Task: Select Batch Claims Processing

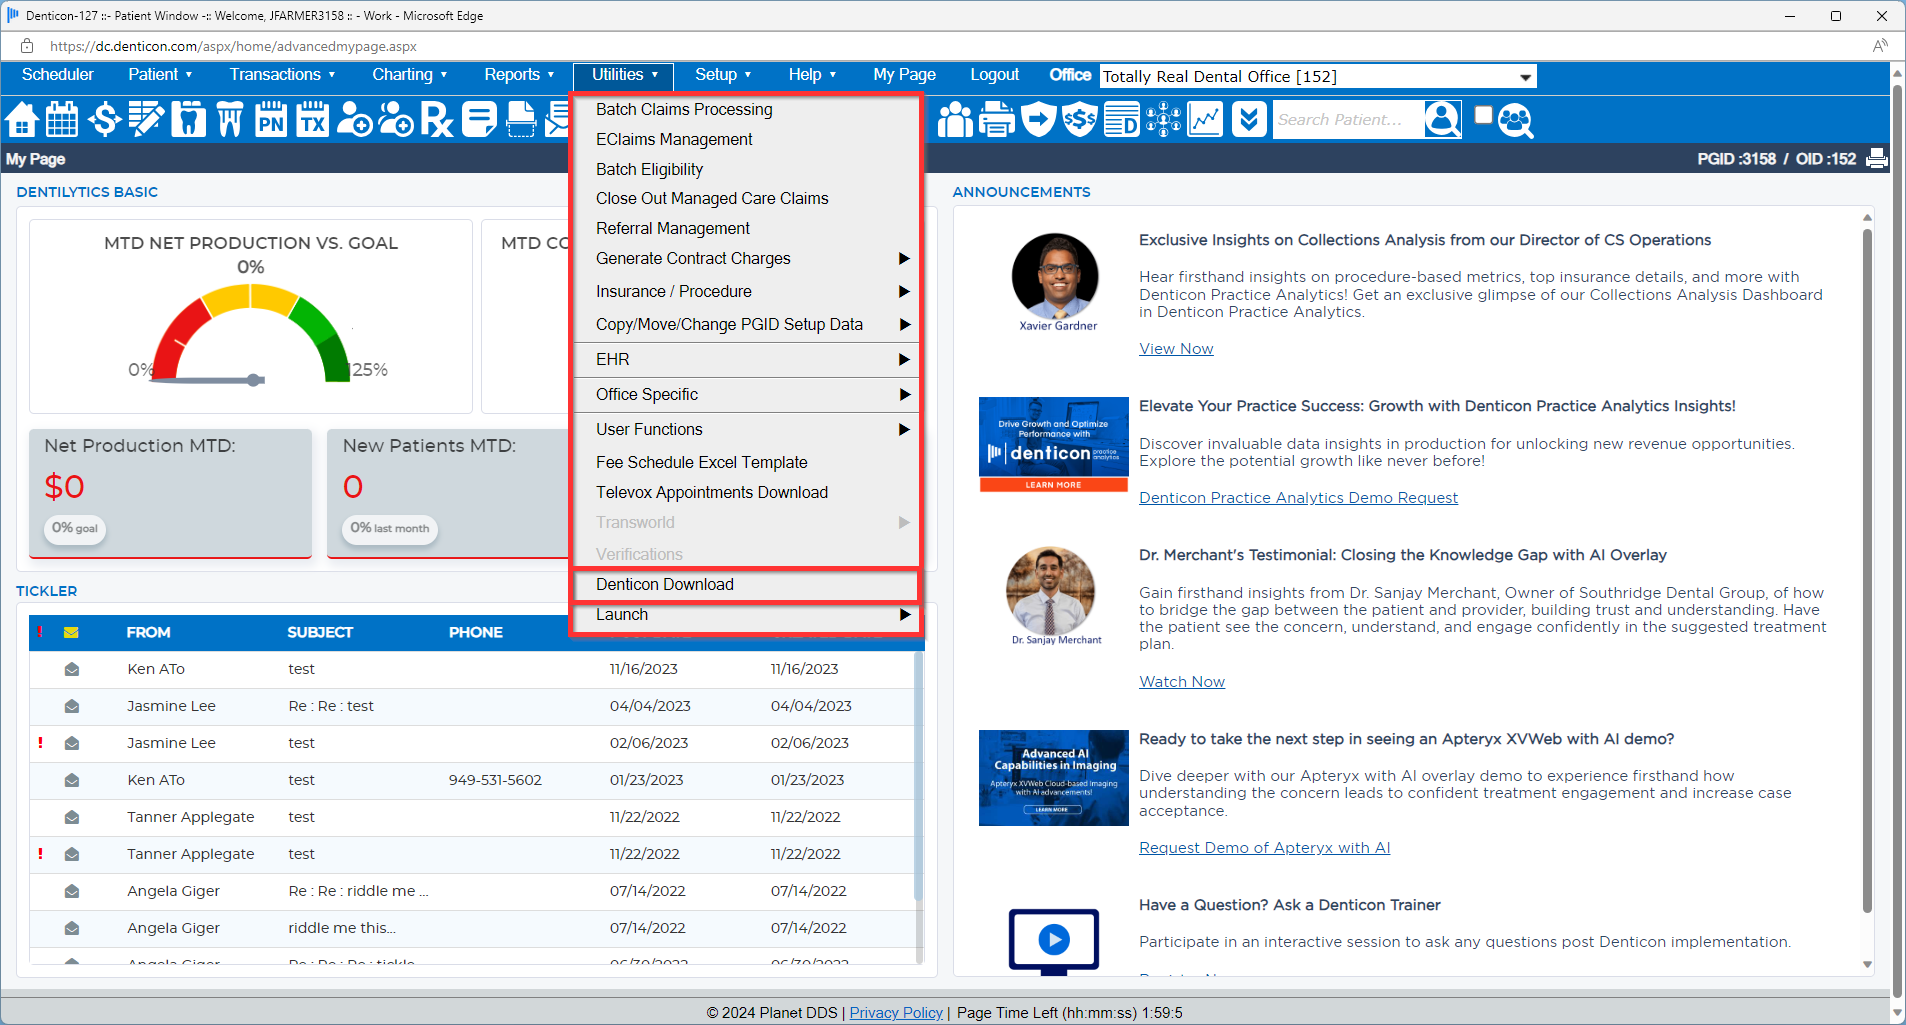Action: [x=684, y=109]
